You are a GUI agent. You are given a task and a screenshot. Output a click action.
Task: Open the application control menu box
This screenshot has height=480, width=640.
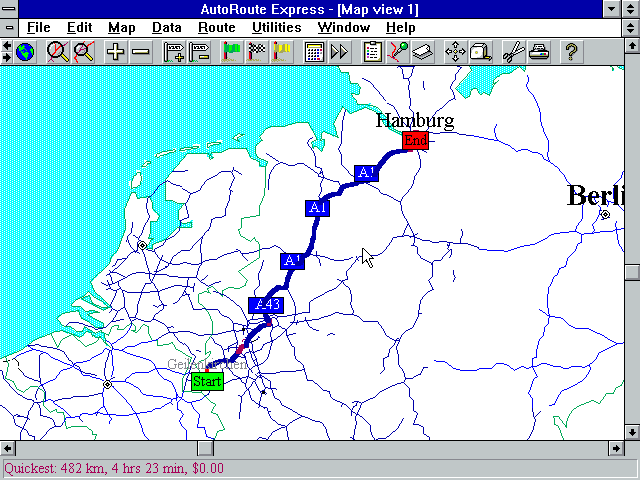(x=9, y=9)
